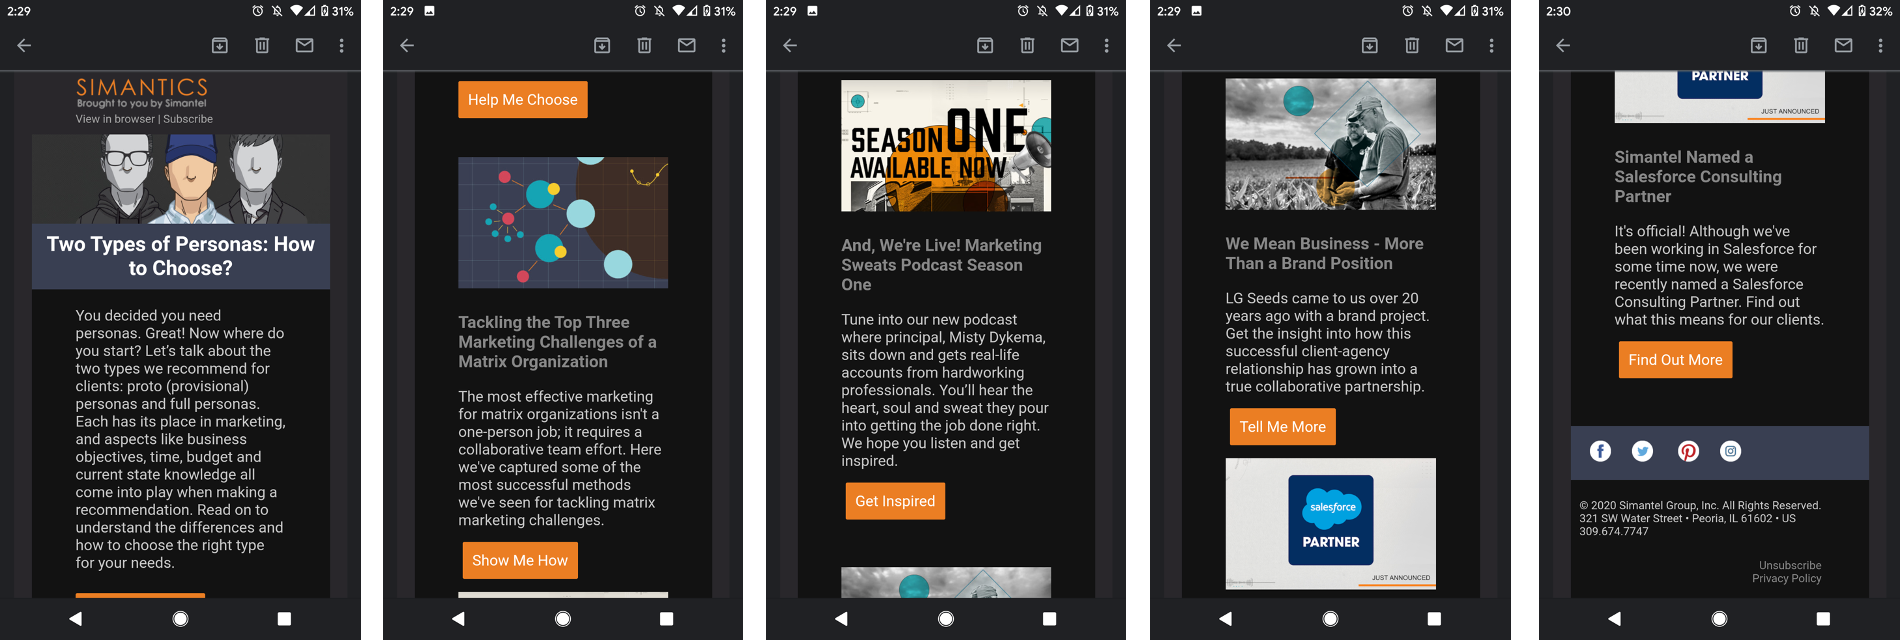
Task: Go back from the Two Types of Personas email
Action: [25, 45]
